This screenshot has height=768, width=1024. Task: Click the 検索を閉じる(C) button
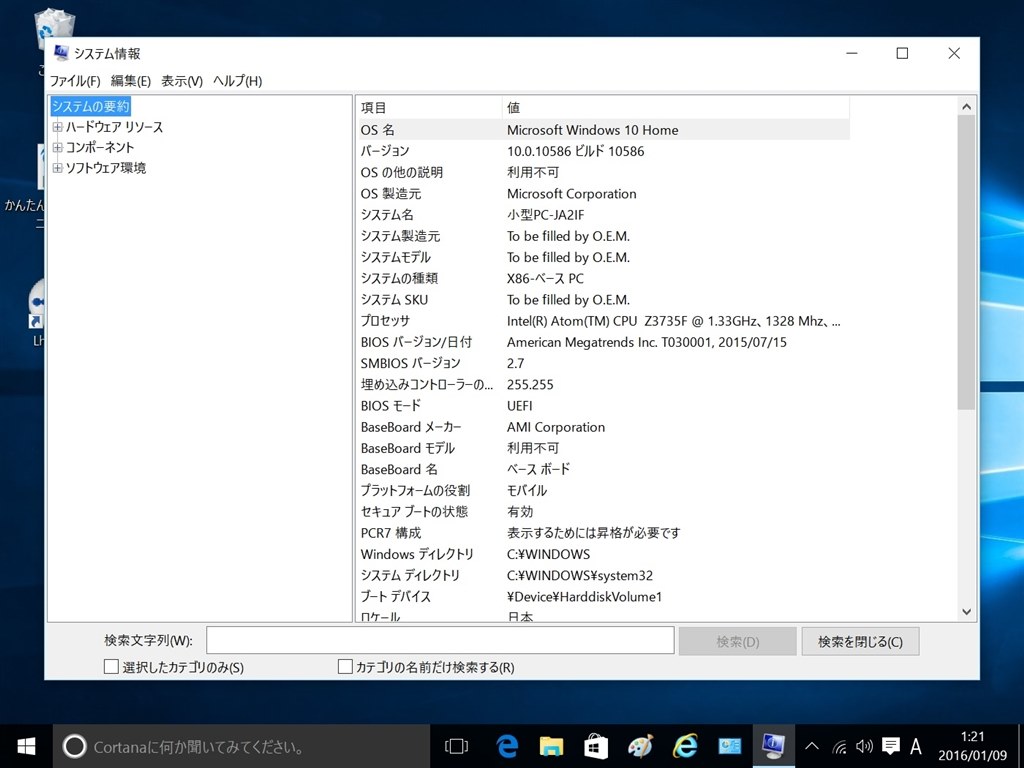(860, 641)
